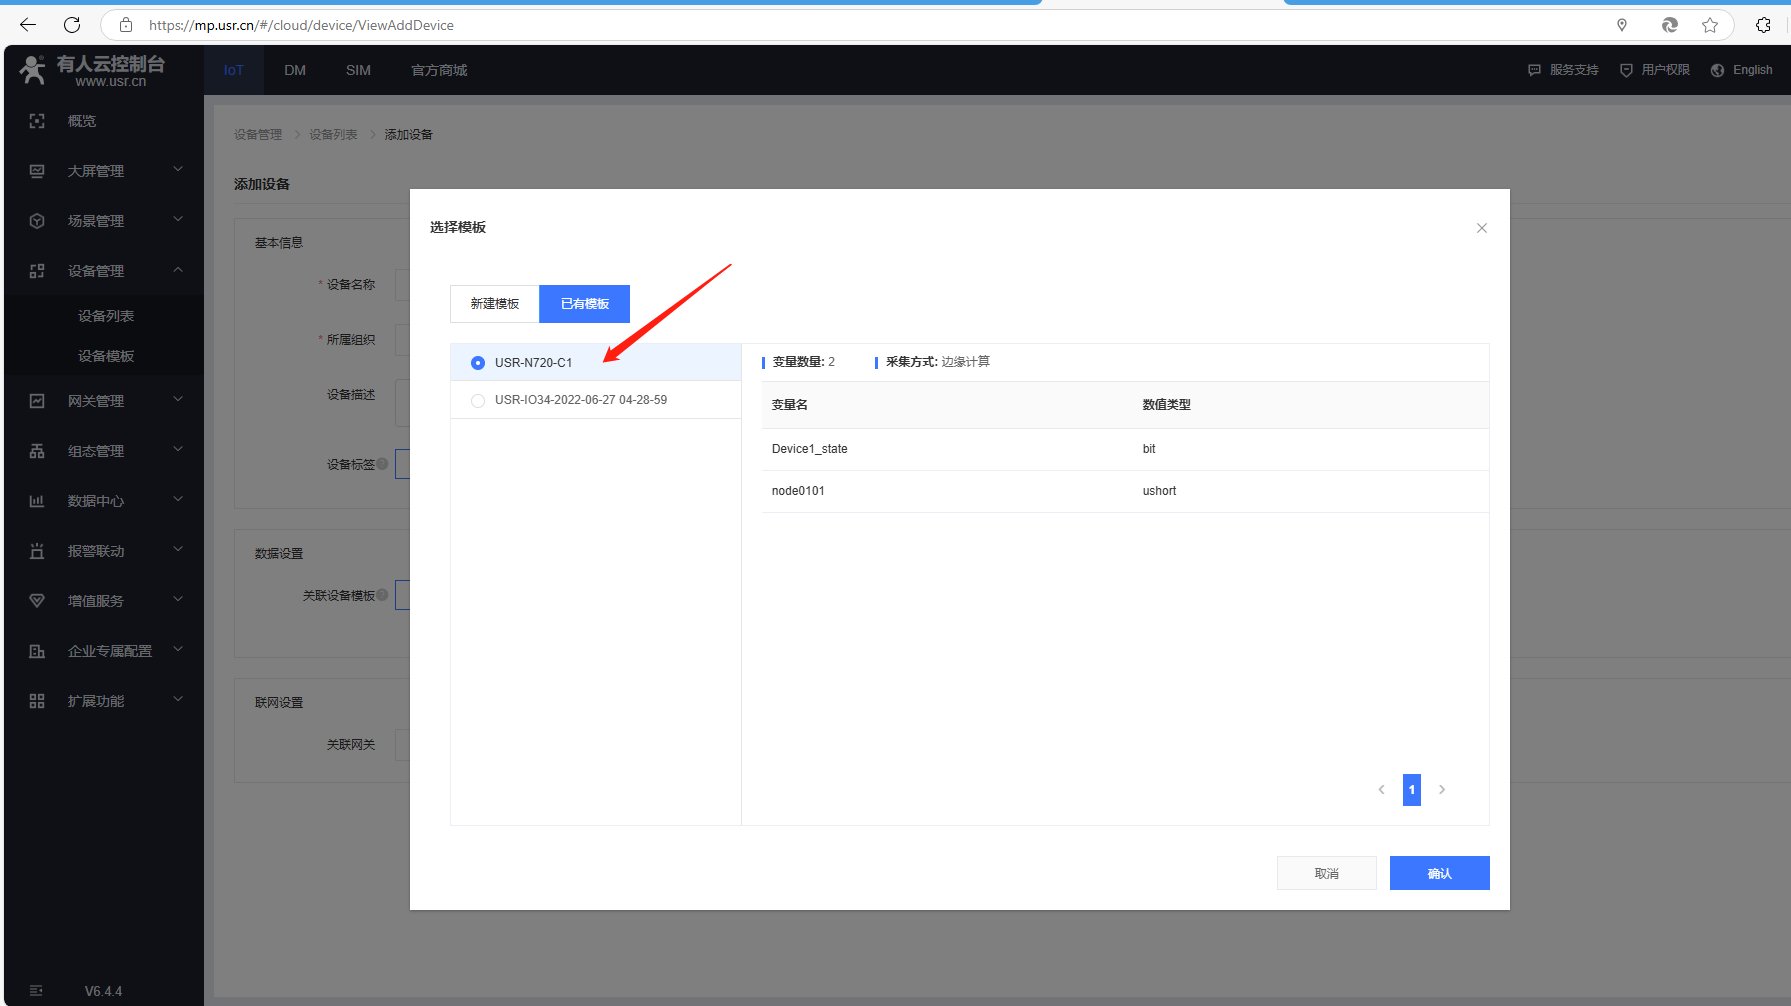
Task: Click the browser back arrow
Action: (28, 25)
